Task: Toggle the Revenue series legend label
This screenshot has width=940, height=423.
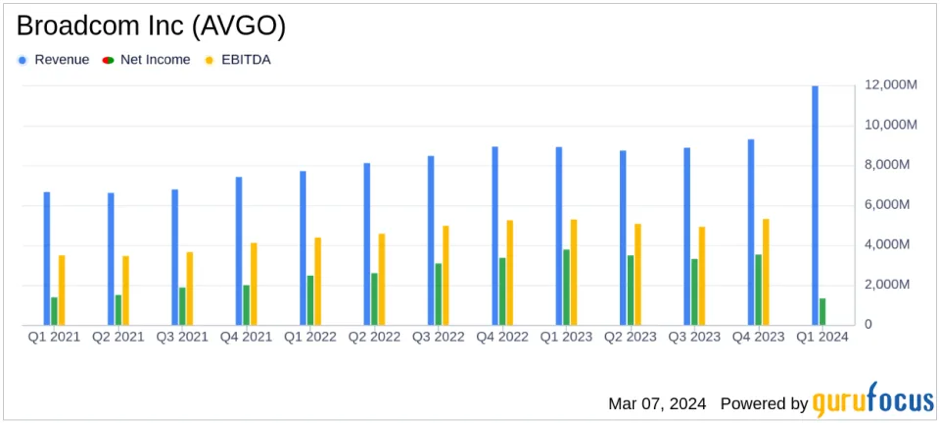Action: pyautogui.click(x=61, y=60)
